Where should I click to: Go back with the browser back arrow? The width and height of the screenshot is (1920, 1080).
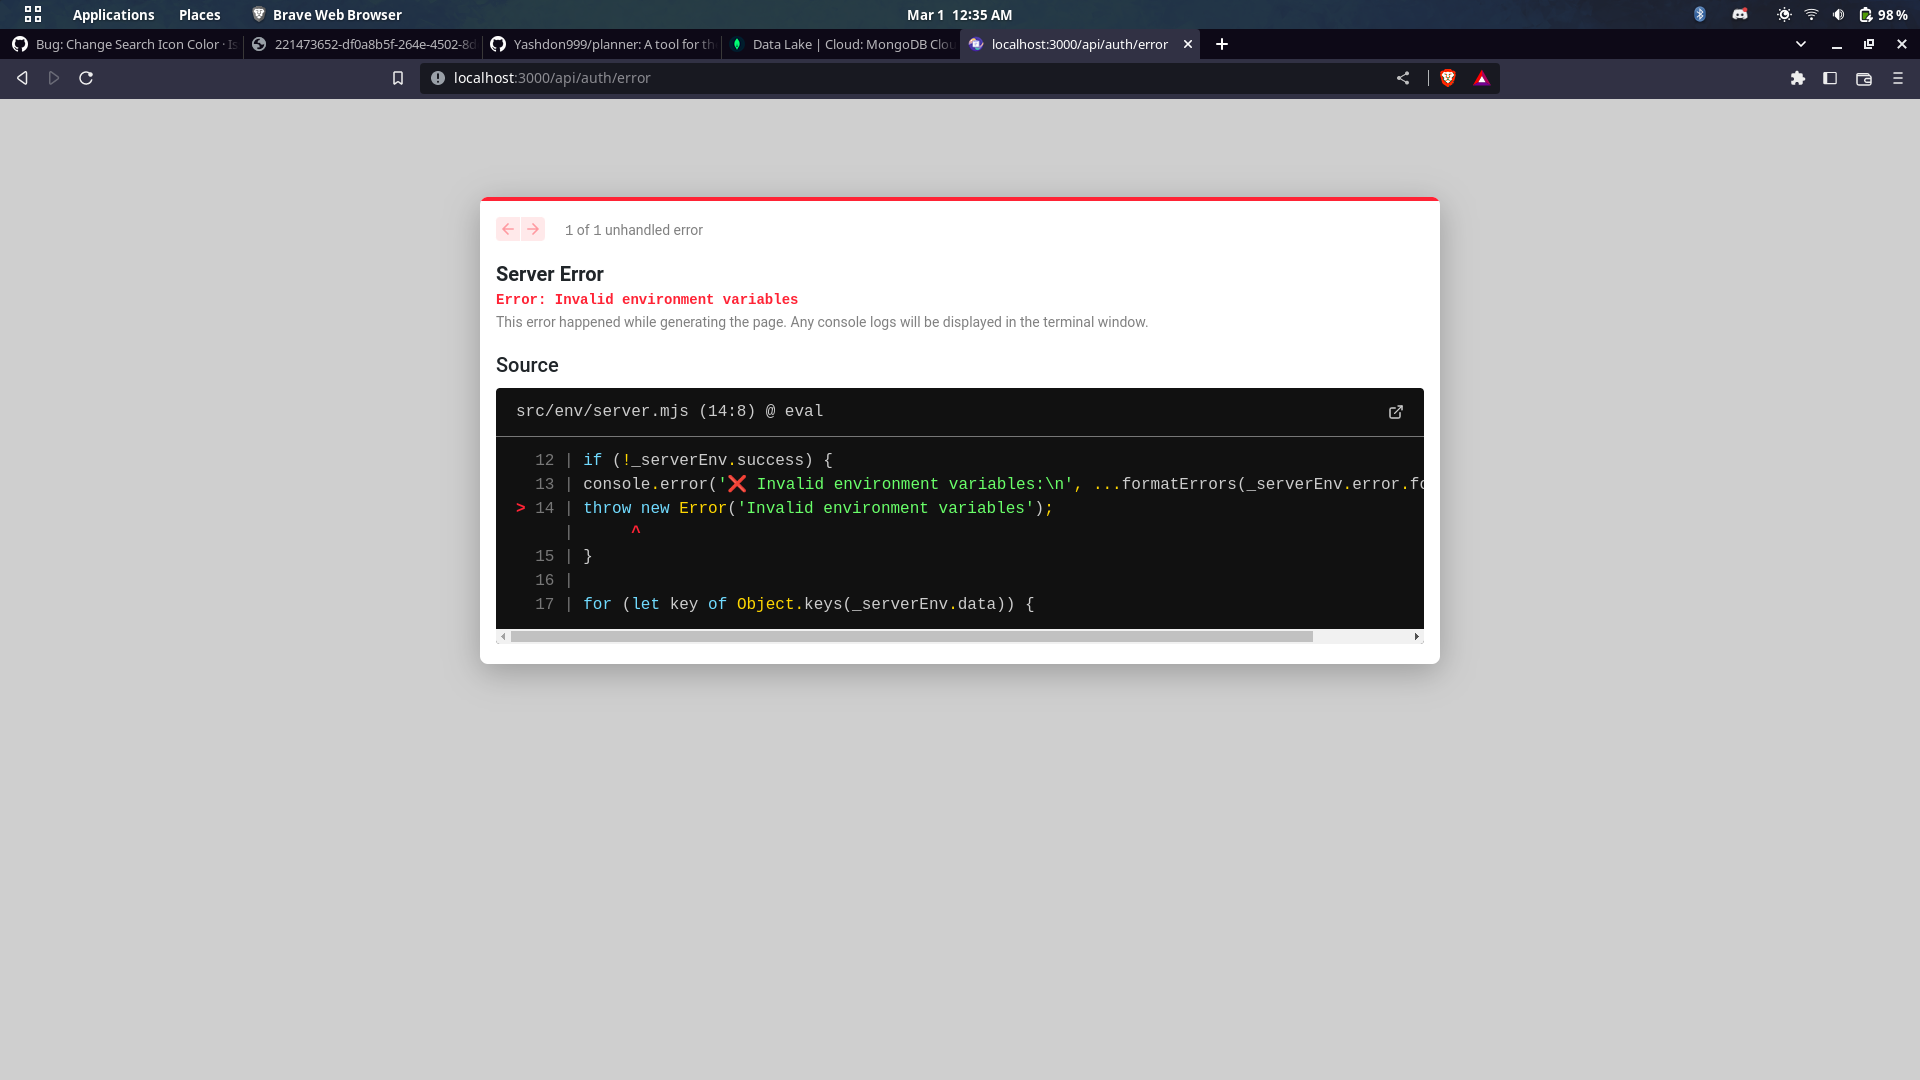(x=22, y=78)
